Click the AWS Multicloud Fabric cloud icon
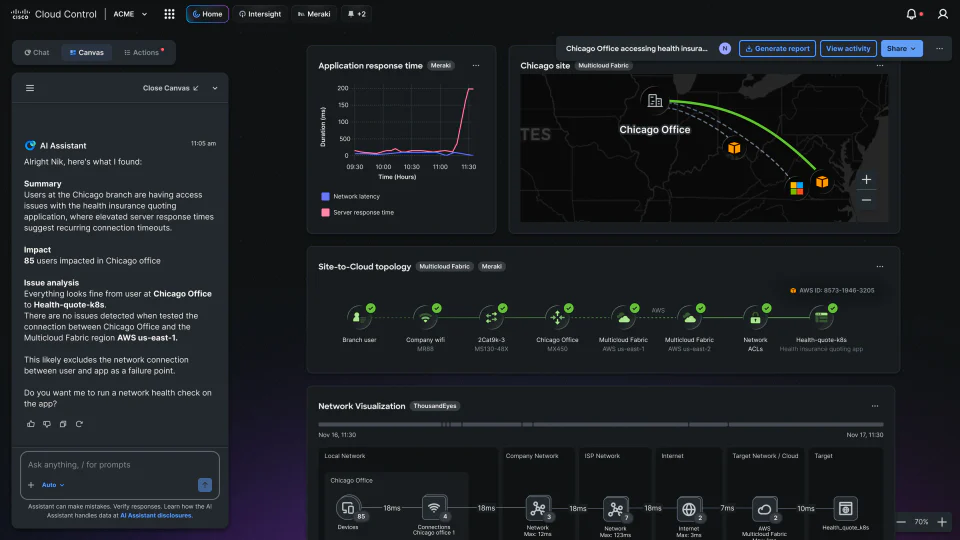This screenshot has width=960, height=540. pyautogui.click(x=764, y=509)
